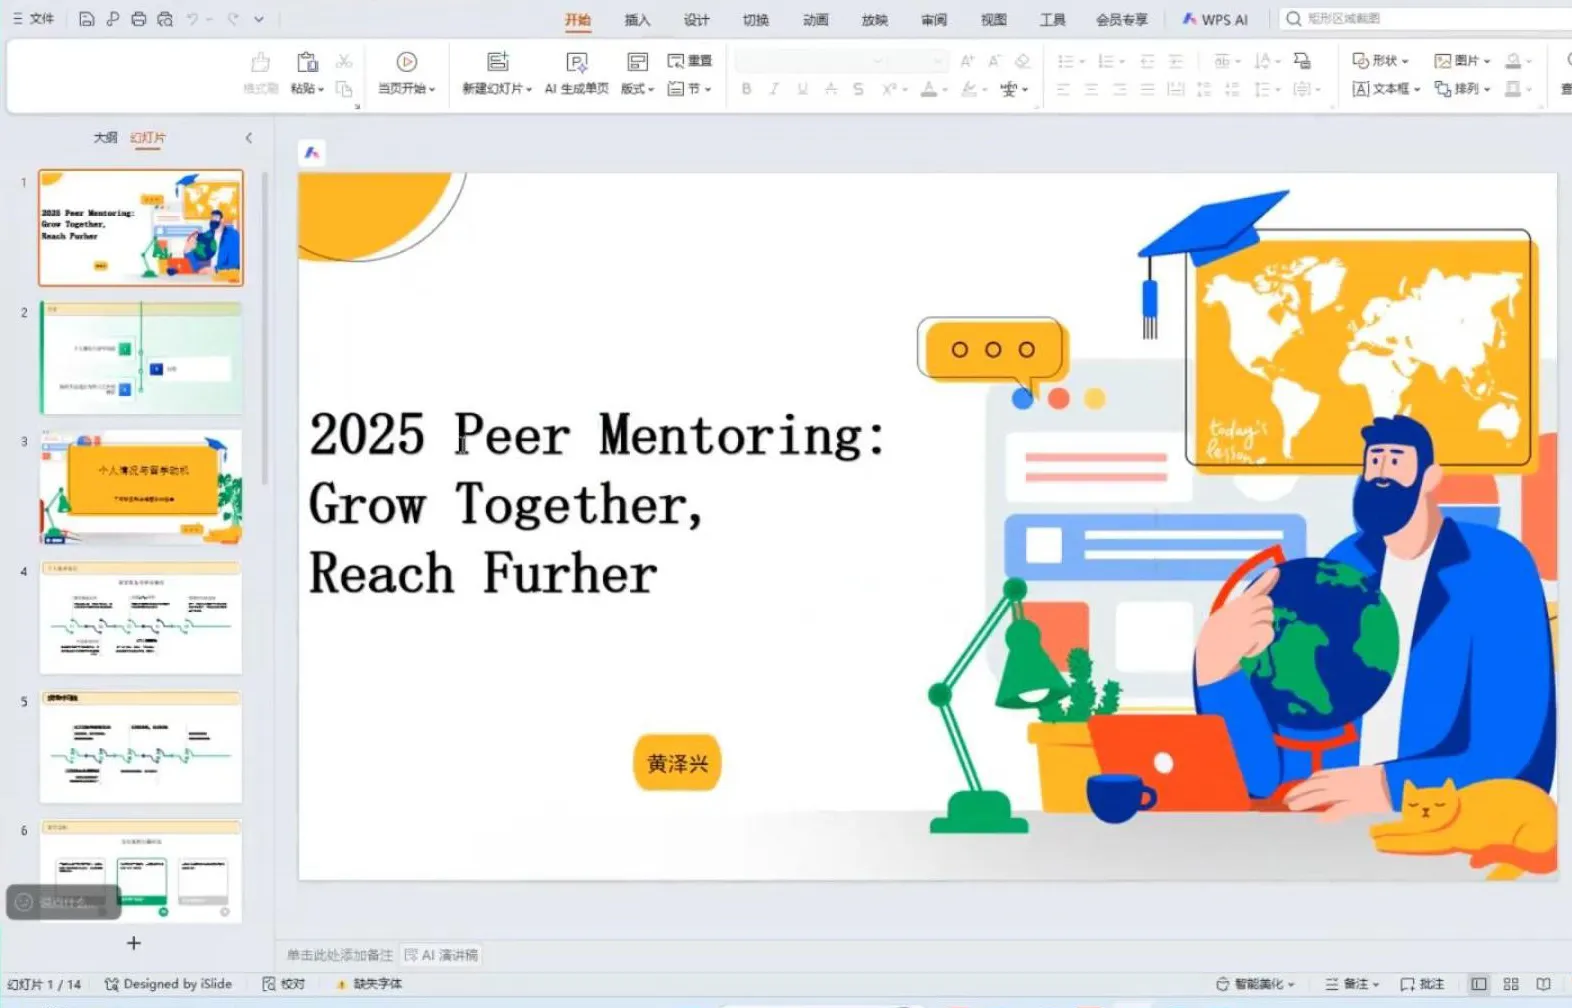Screen dimensions: 1572x1008
Task: Click the add slide plus icon below thumbnails
Action: 134,942
